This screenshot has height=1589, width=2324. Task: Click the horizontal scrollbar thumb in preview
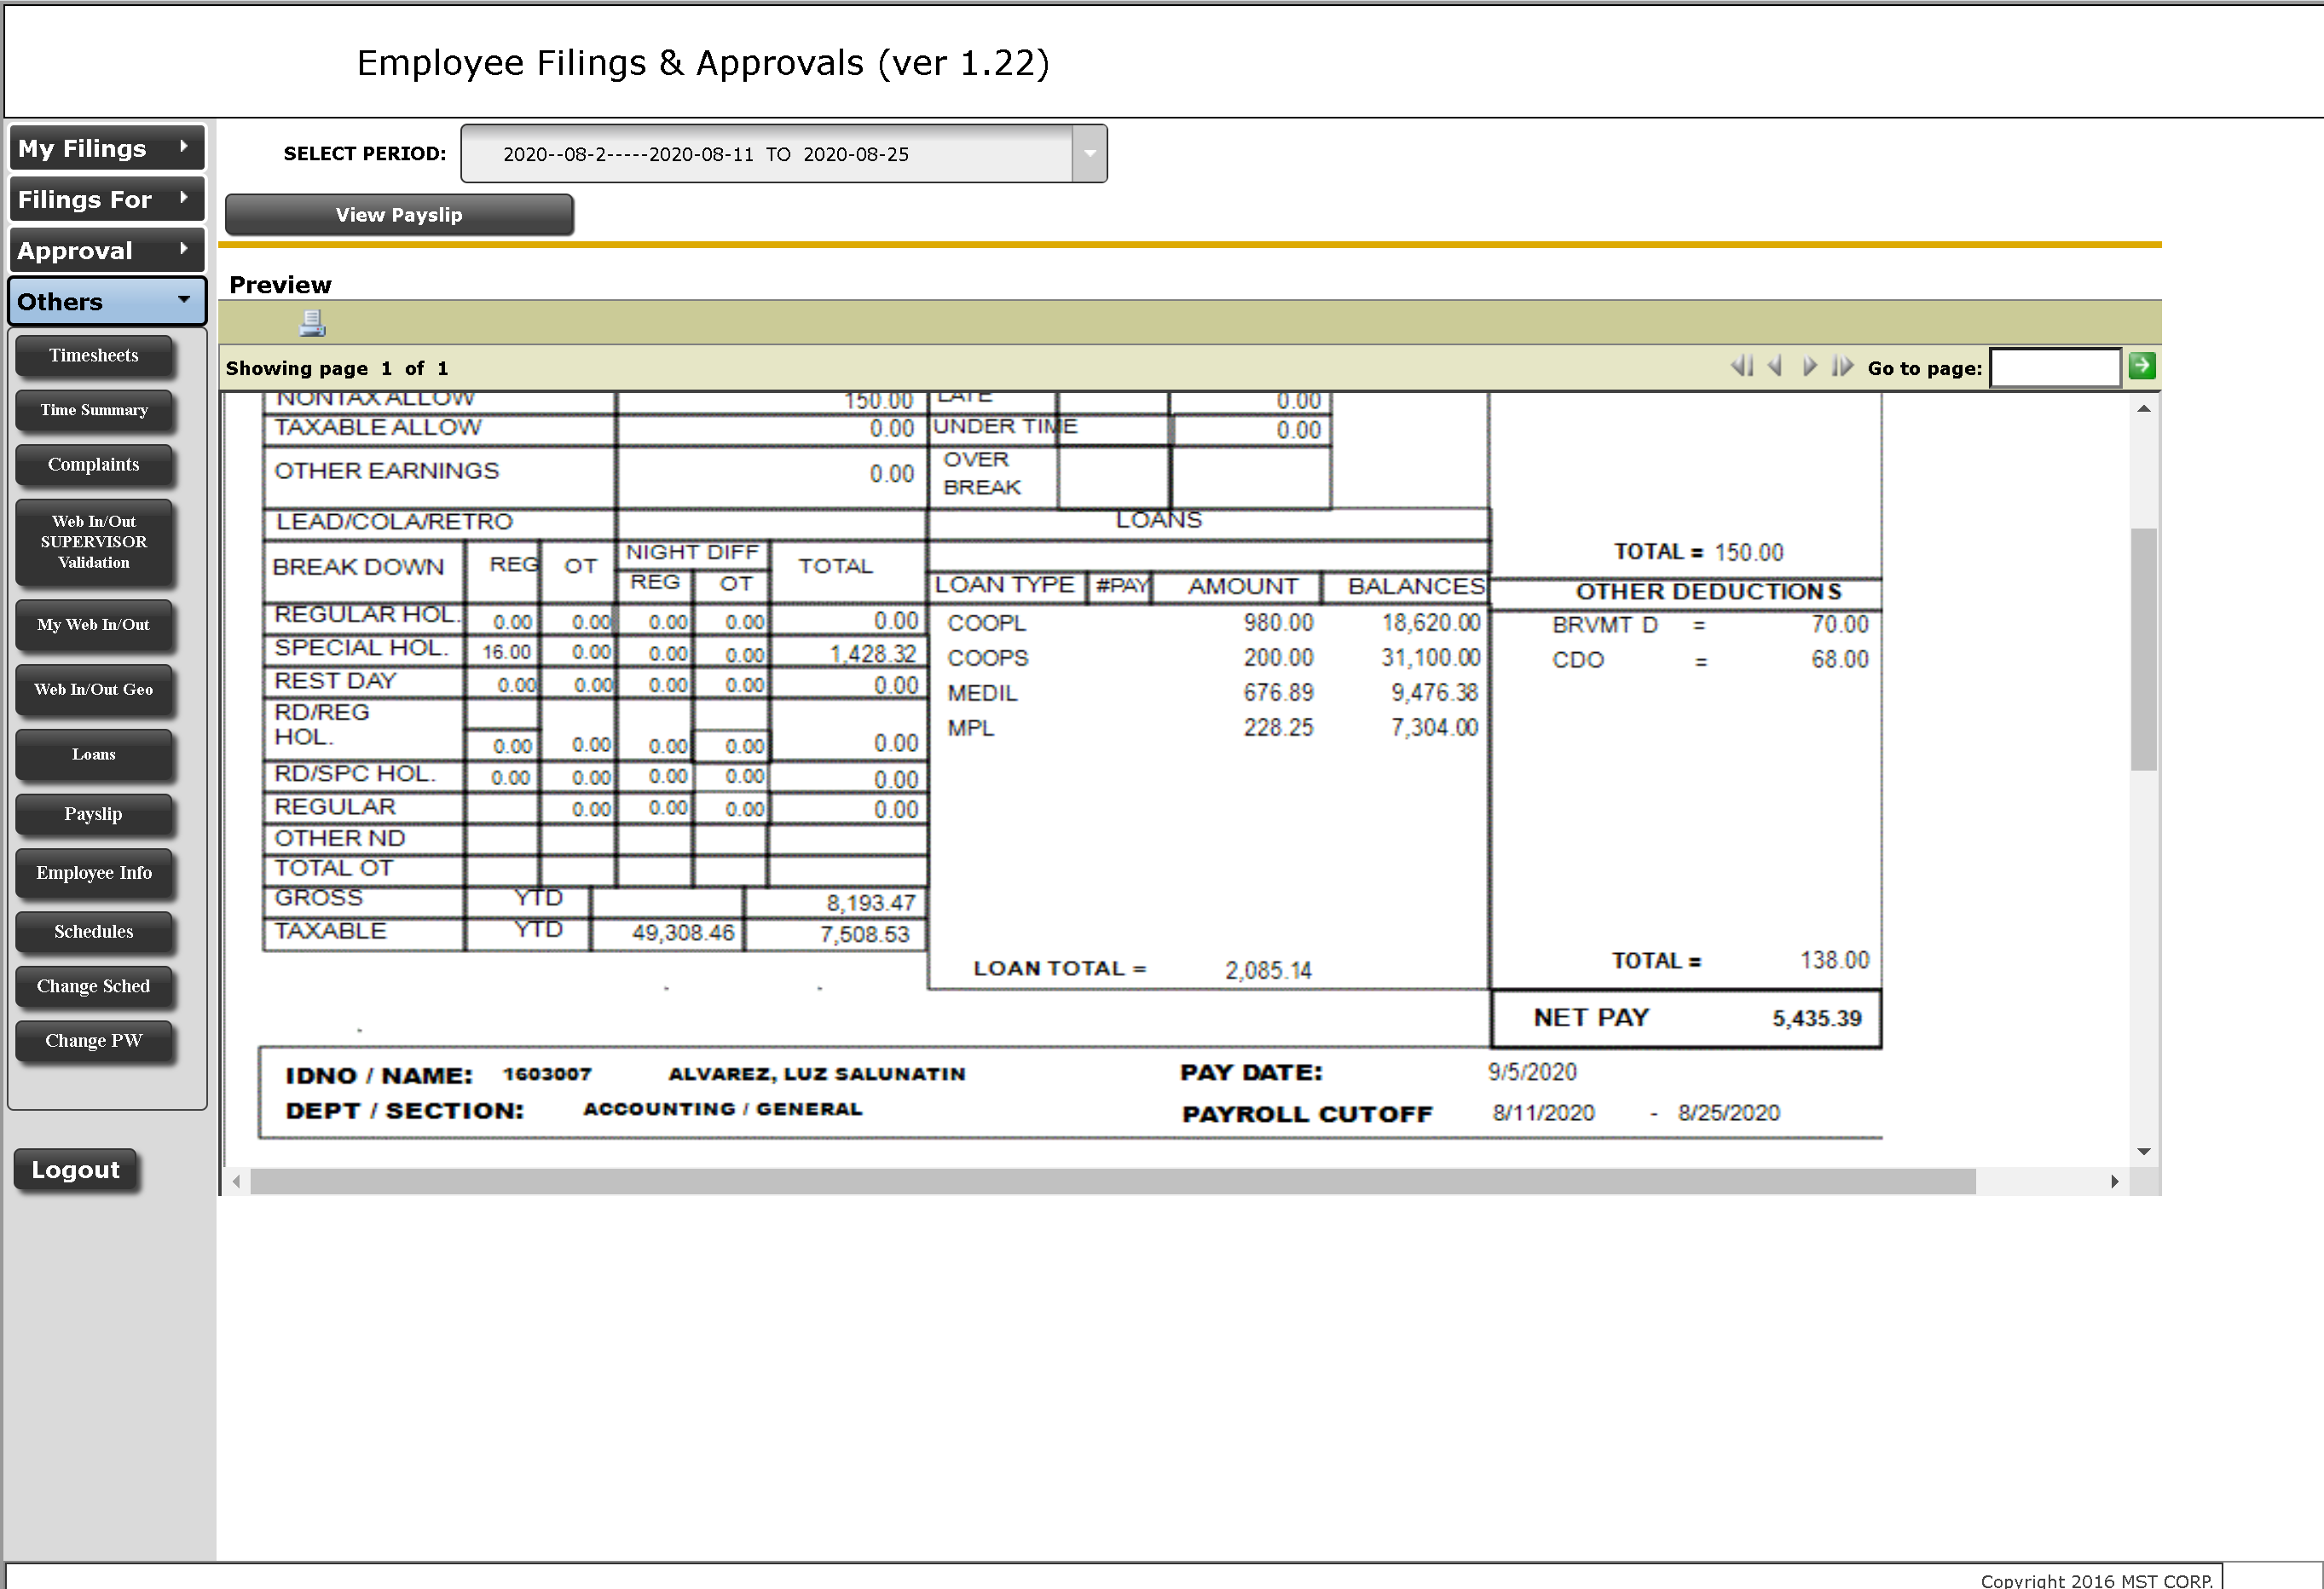[x=1113, y=1181]
